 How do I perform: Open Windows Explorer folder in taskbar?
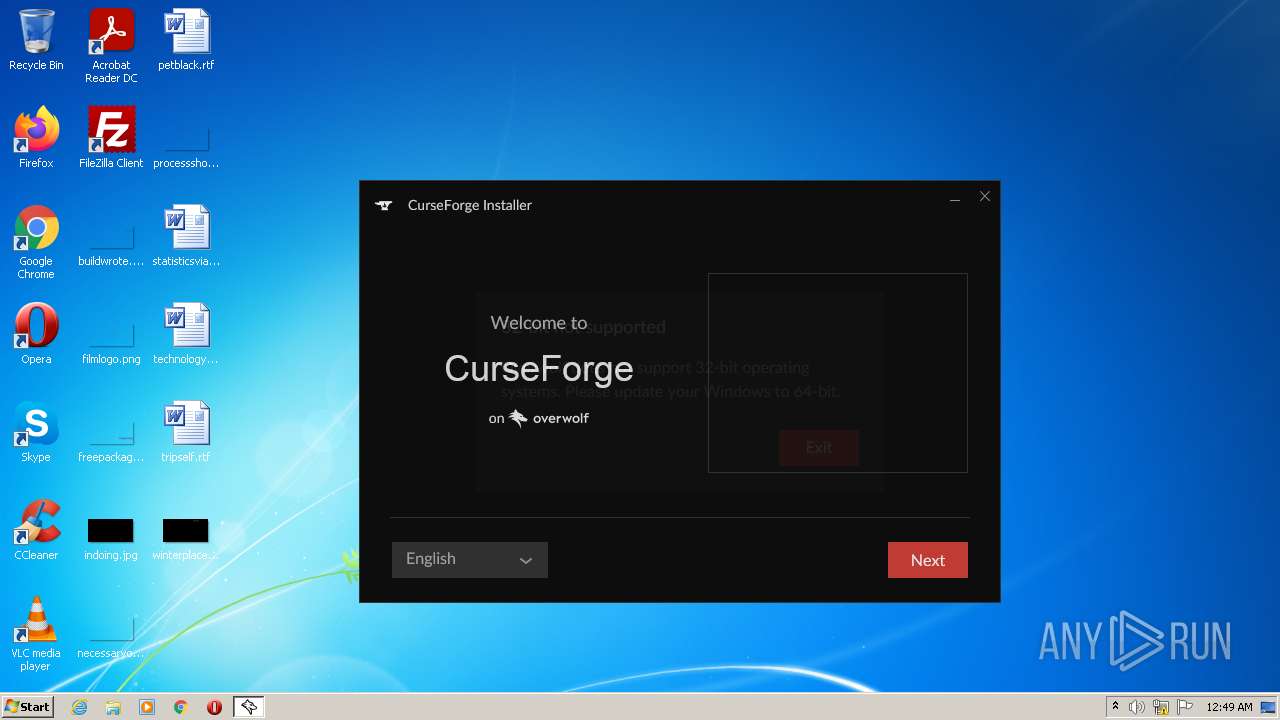[x=113, y=707]
